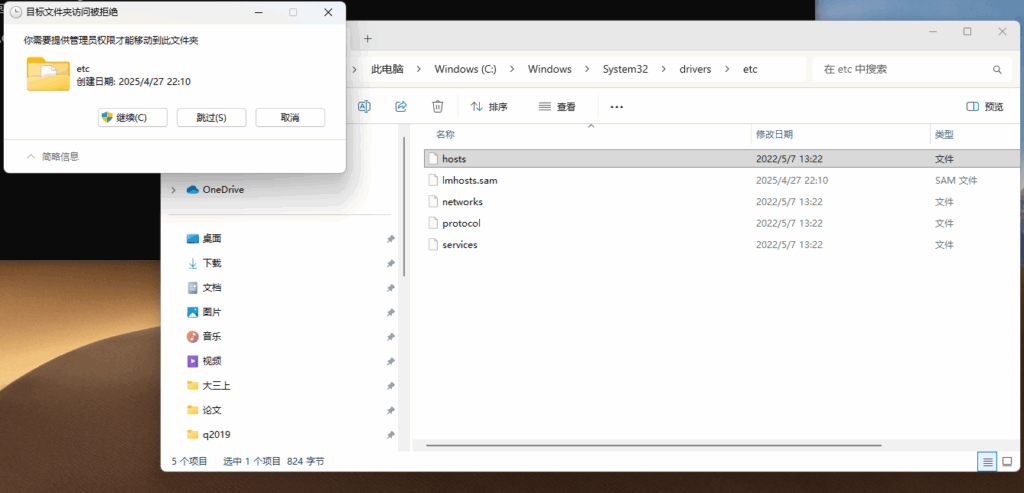Click the 在 etc 中搜索 search box

coord(900,70)
